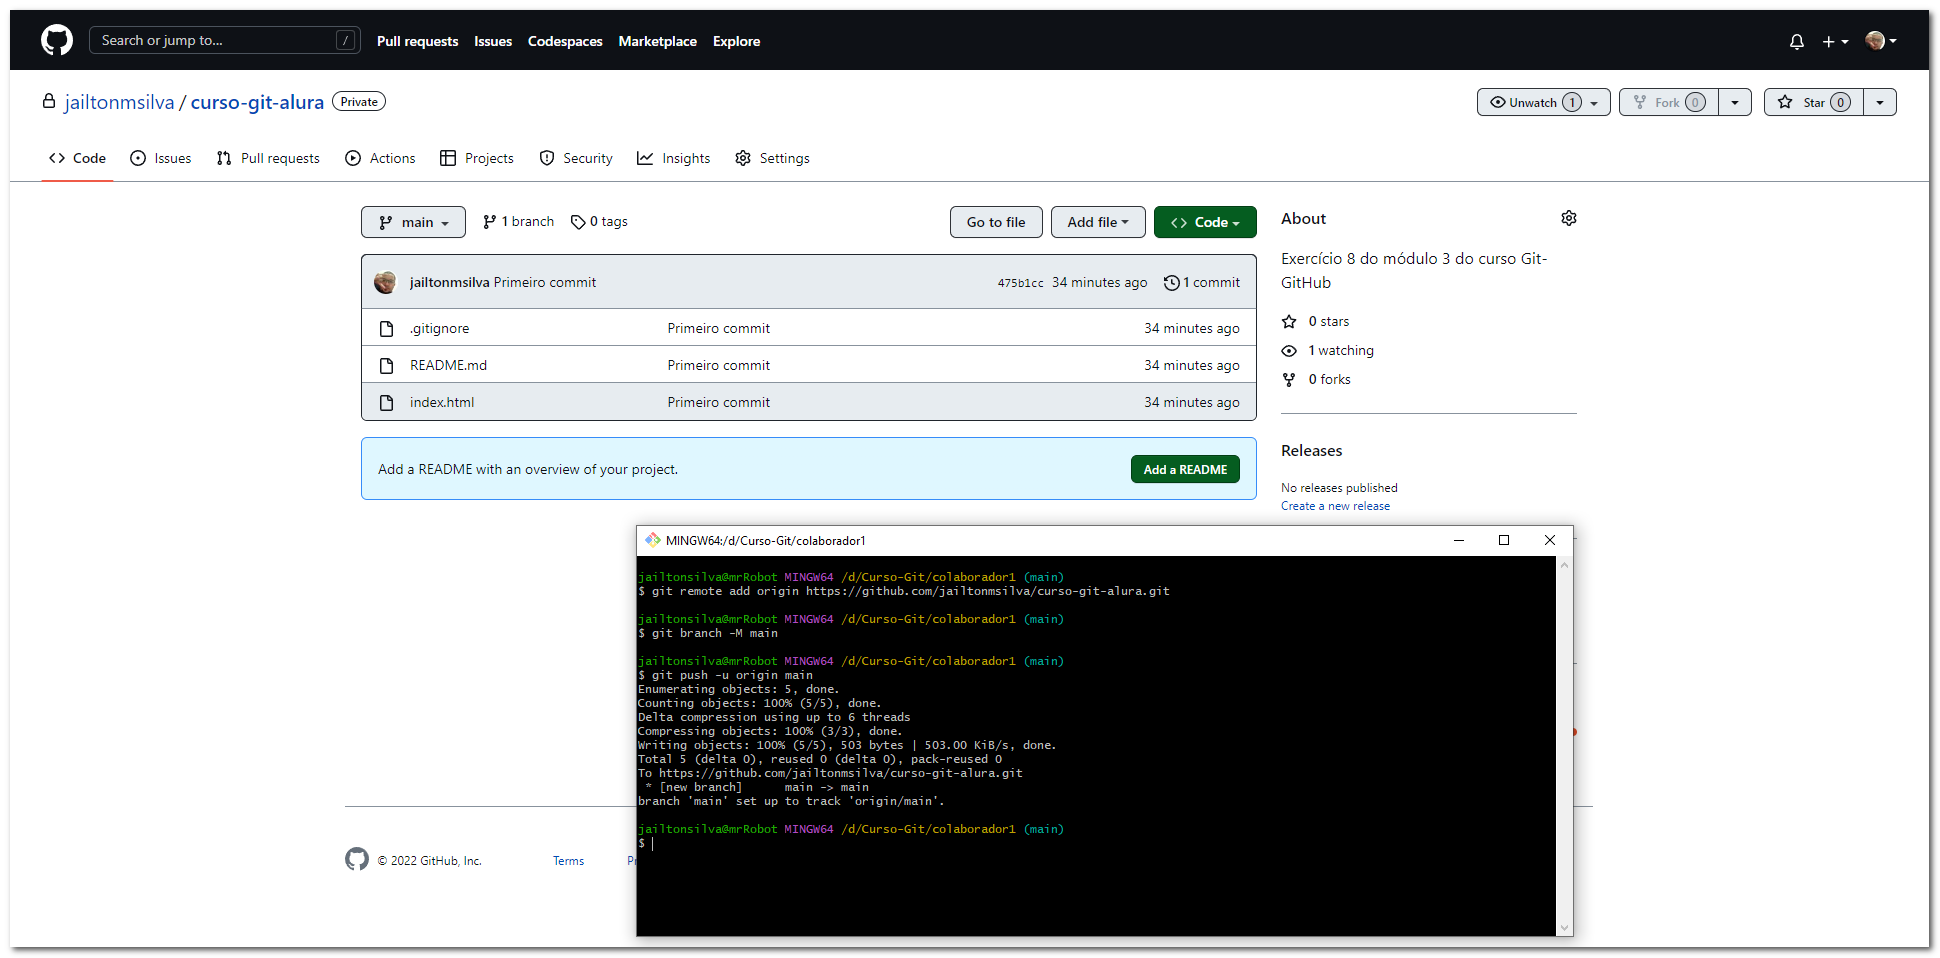1940x958 pixels.
Task: Switch to the repository Issues tab
Action: tap(160, 158)
